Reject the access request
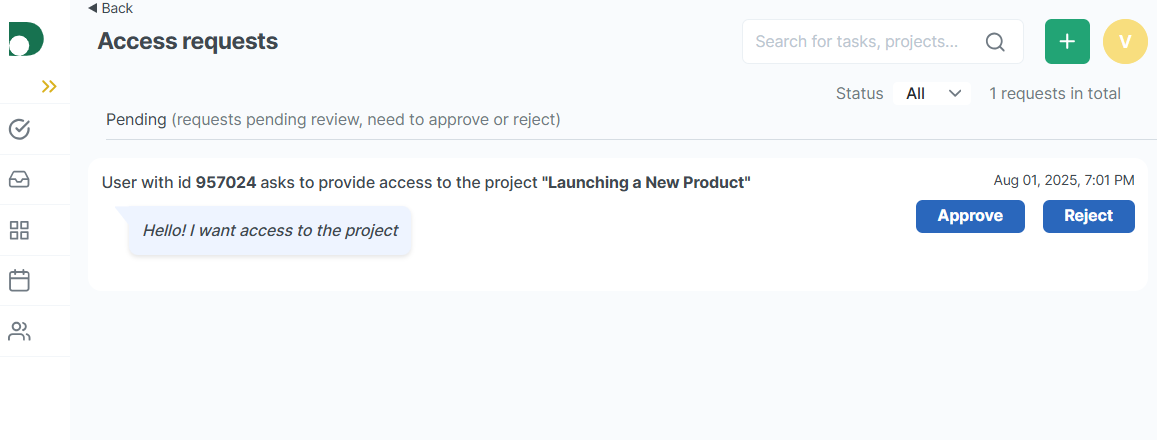Screen dimensions: 1157x440 (1088, 216)
